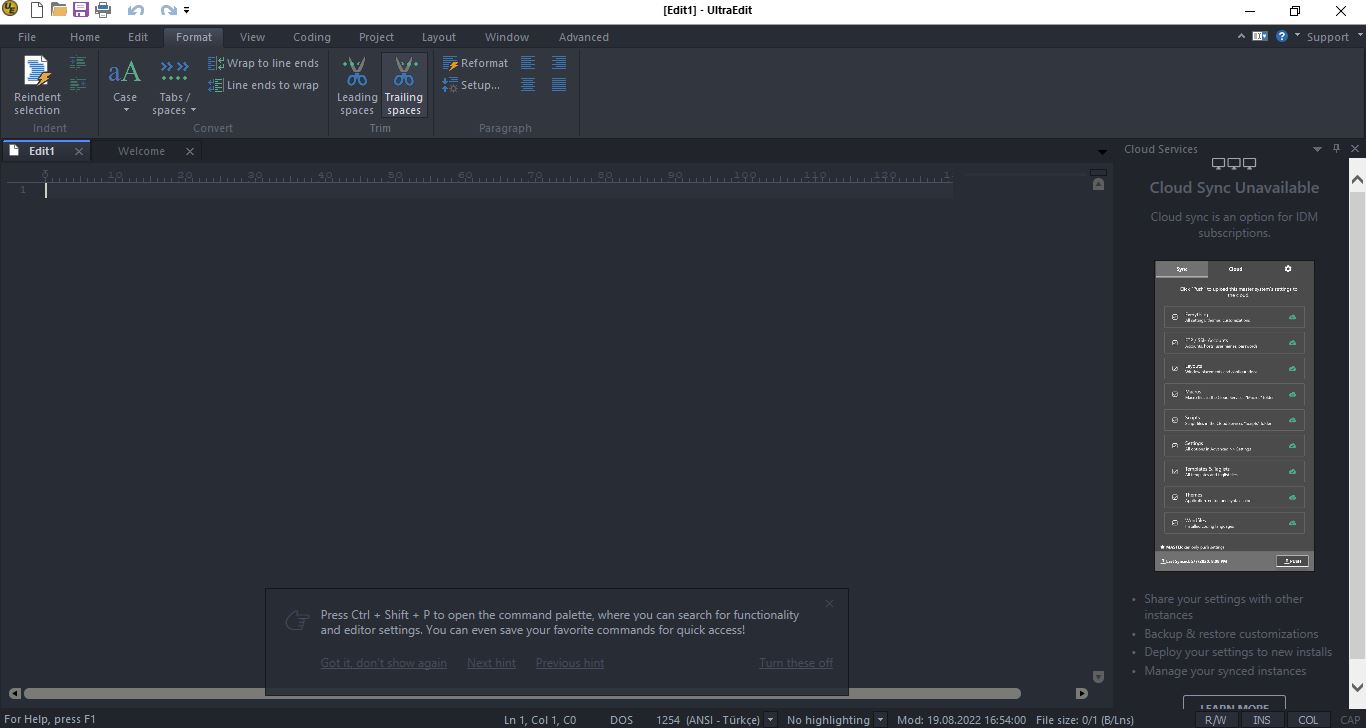This screenshot has width=1366, height=728.
Task: Click the "Turn these off" link
Action: [x=796, y=663]
